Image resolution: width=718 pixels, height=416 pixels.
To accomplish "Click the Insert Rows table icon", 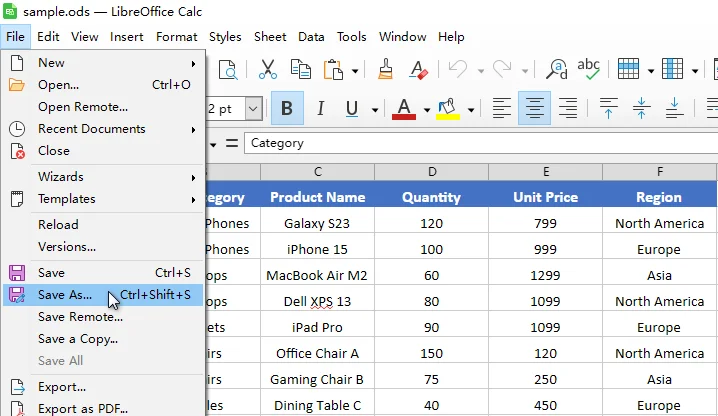I will click(628, 70).
